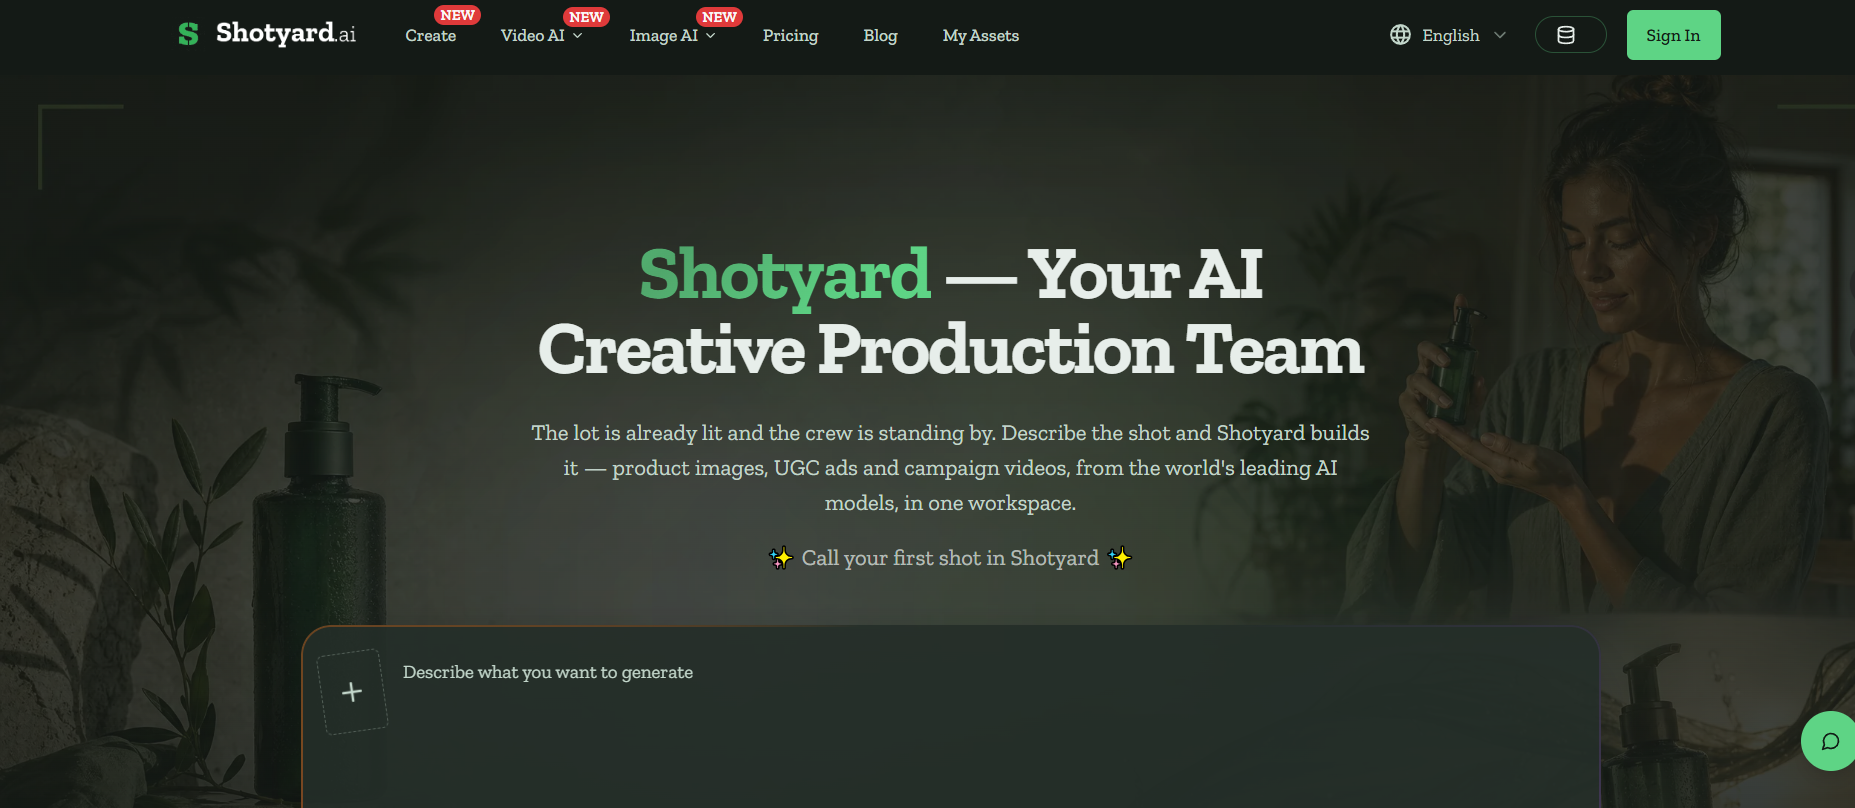Go to the Pricing page
Viewport: 1855px width, 808px height.
coord(790,36)
